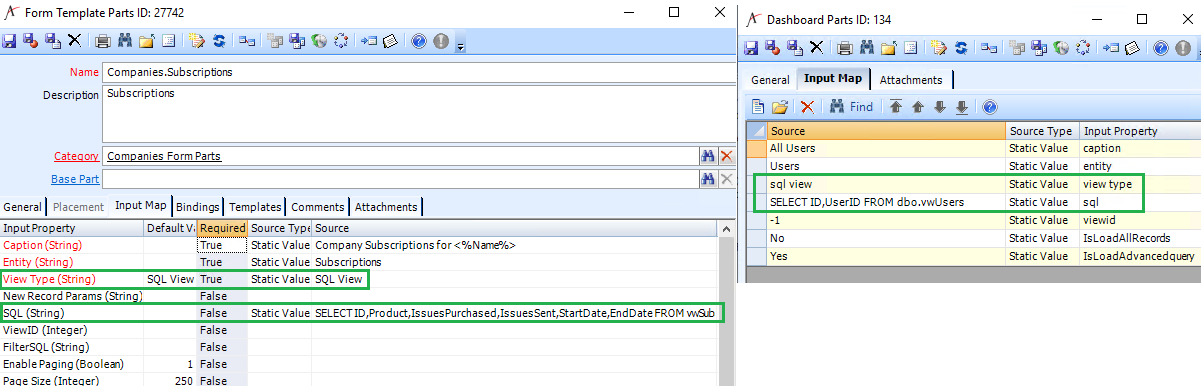Click Delete X icon in Dashboard Parts main toolbar
Screen dimensions: 1201x386
(816, 47)
